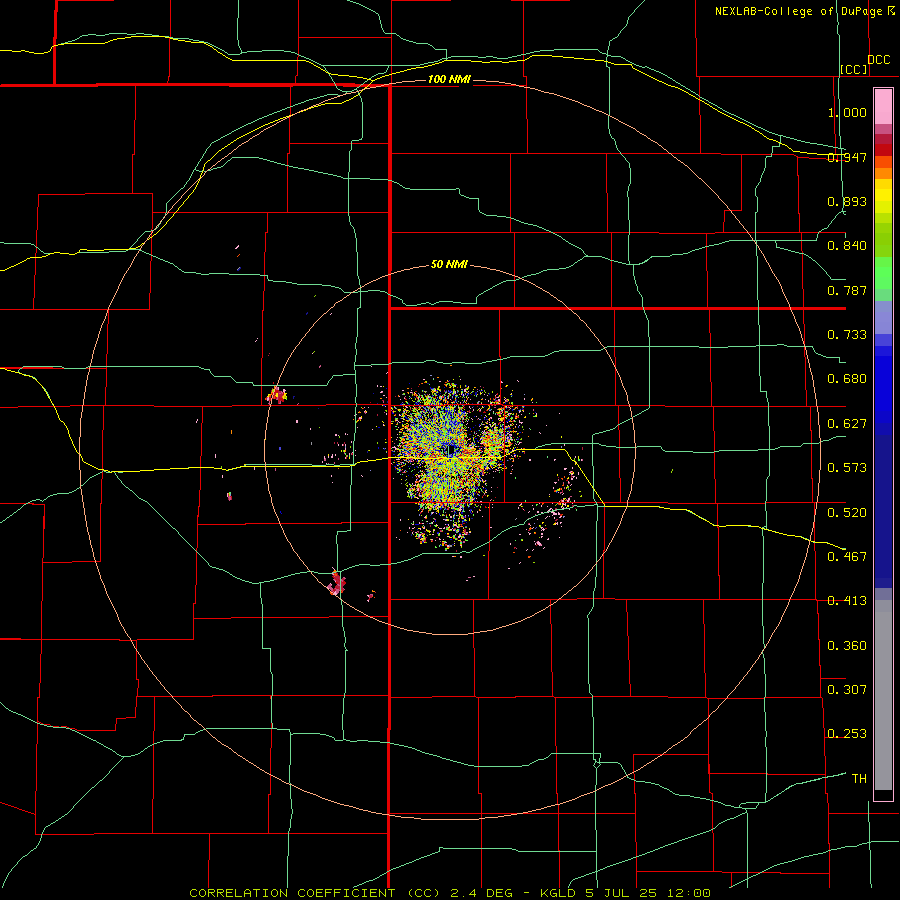Click the 50 NMI range ring label
The image size is (900, 900).
click(x=449, y=265)
